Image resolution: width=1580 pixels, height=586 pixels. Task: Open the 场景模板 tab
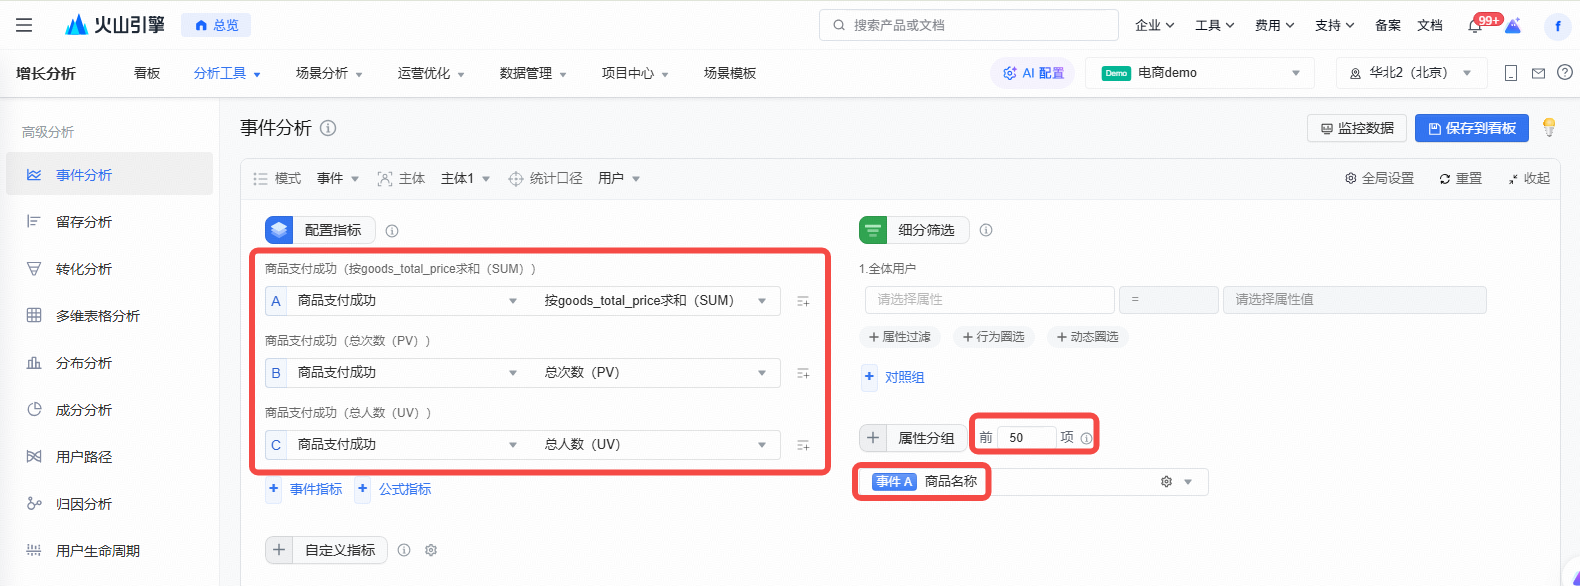[x=730, y=73]
